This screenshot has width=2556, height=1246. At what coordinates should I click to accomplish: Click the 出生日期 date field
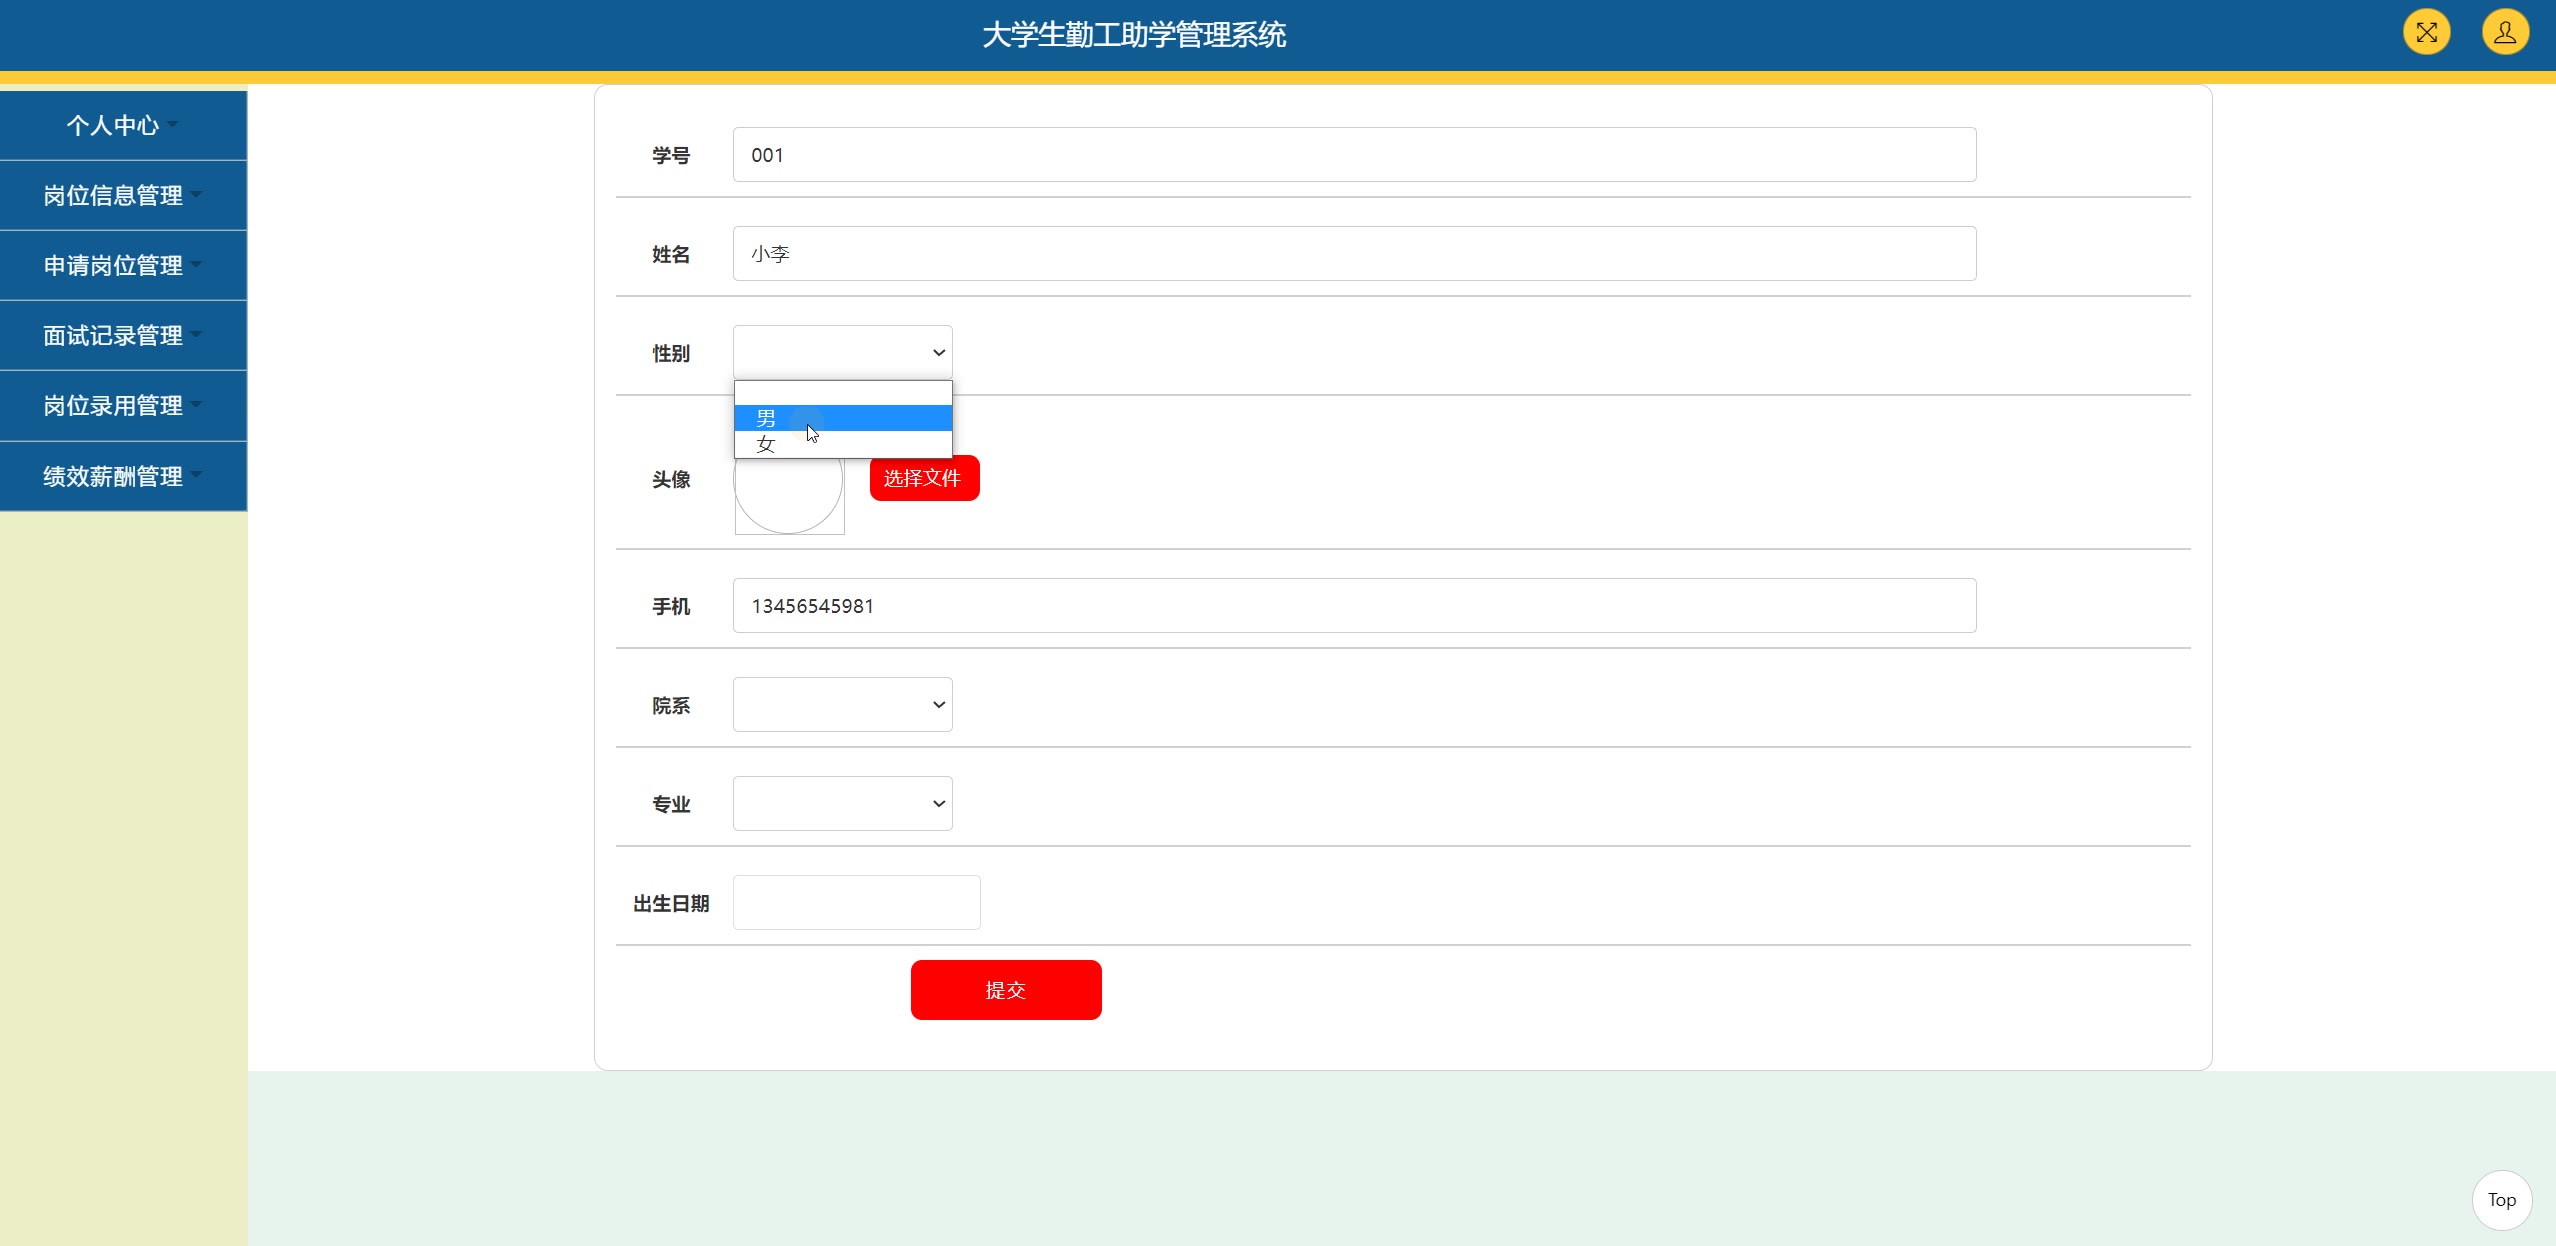tap(856, 903)
